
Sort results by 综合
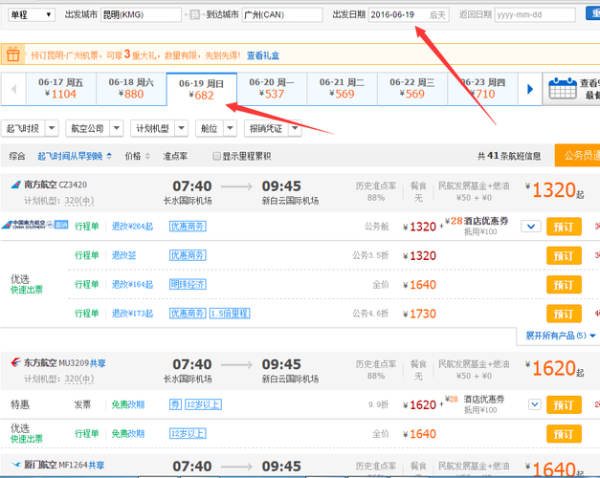tap(17, 156)
